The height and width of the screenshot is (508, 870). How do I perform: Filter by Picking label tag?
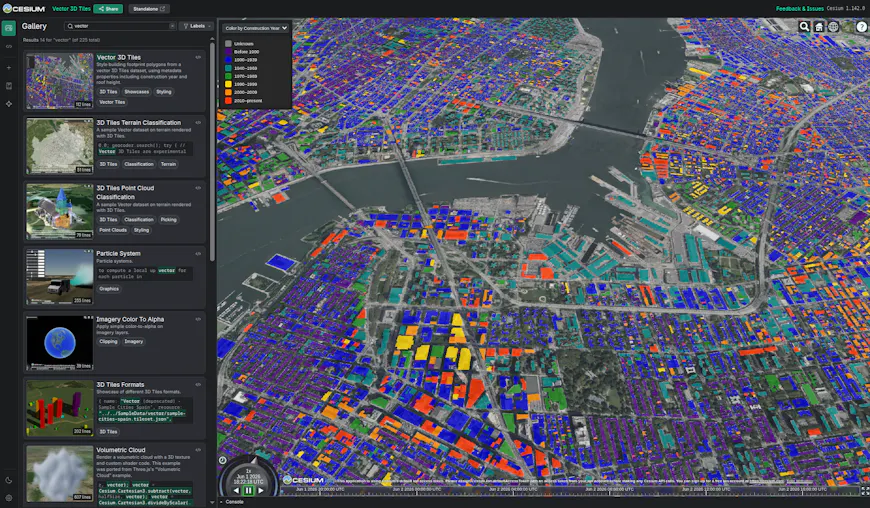169,220
